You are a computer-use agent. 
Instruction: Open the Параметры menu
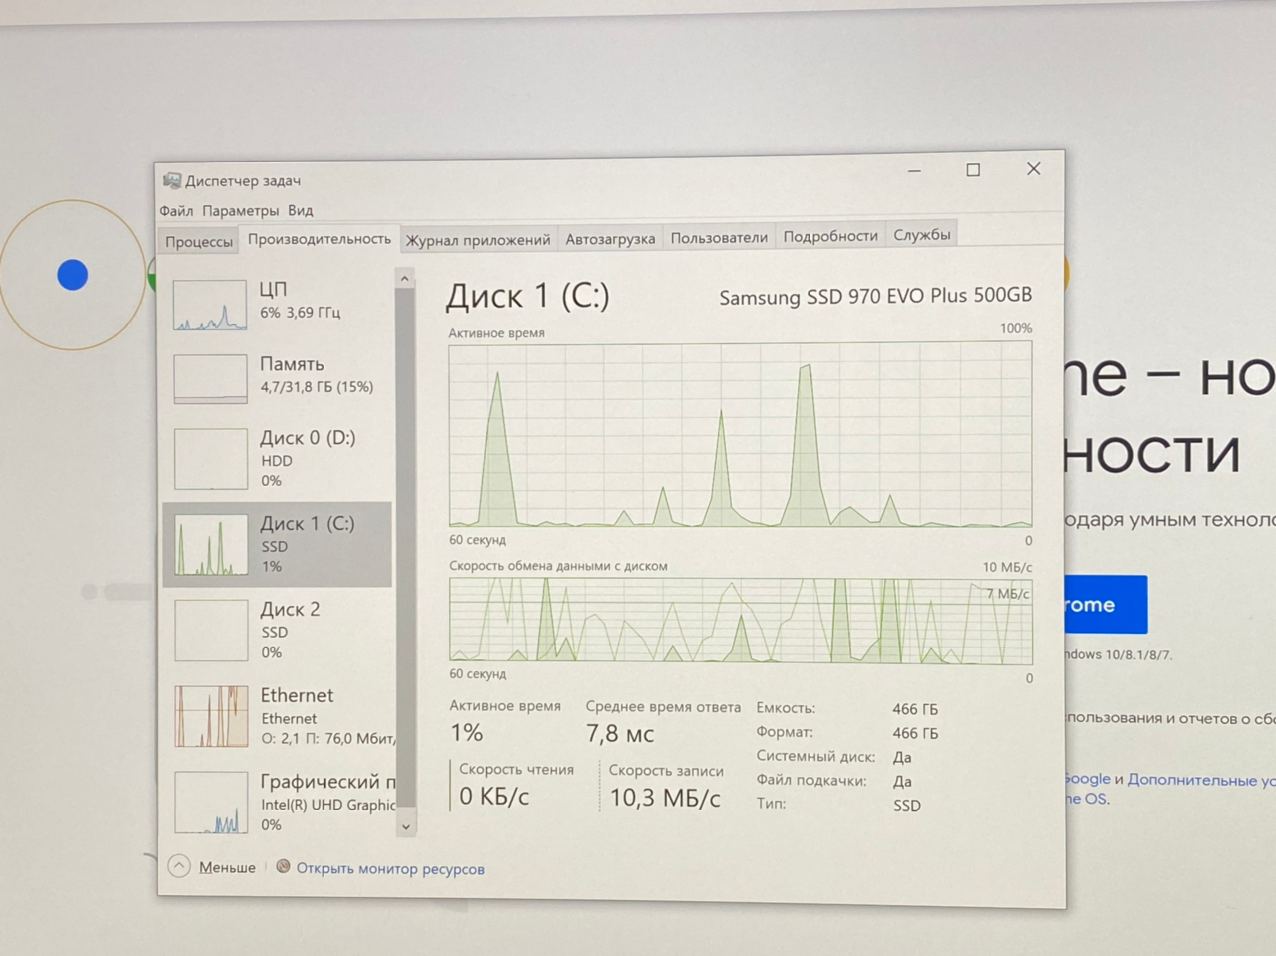(240, 211)
